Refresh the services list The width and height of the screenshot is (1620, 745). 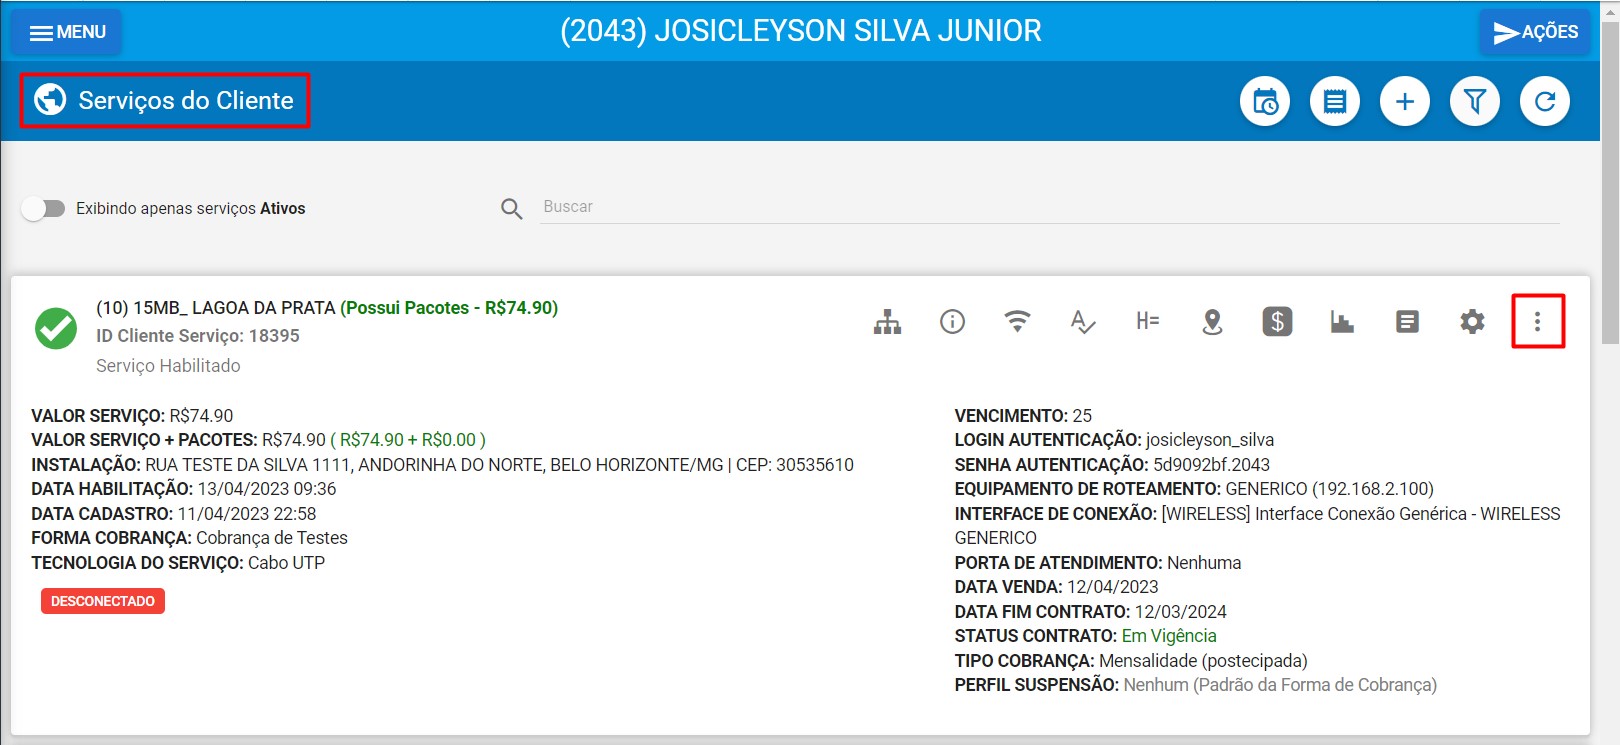point(1545,102)
